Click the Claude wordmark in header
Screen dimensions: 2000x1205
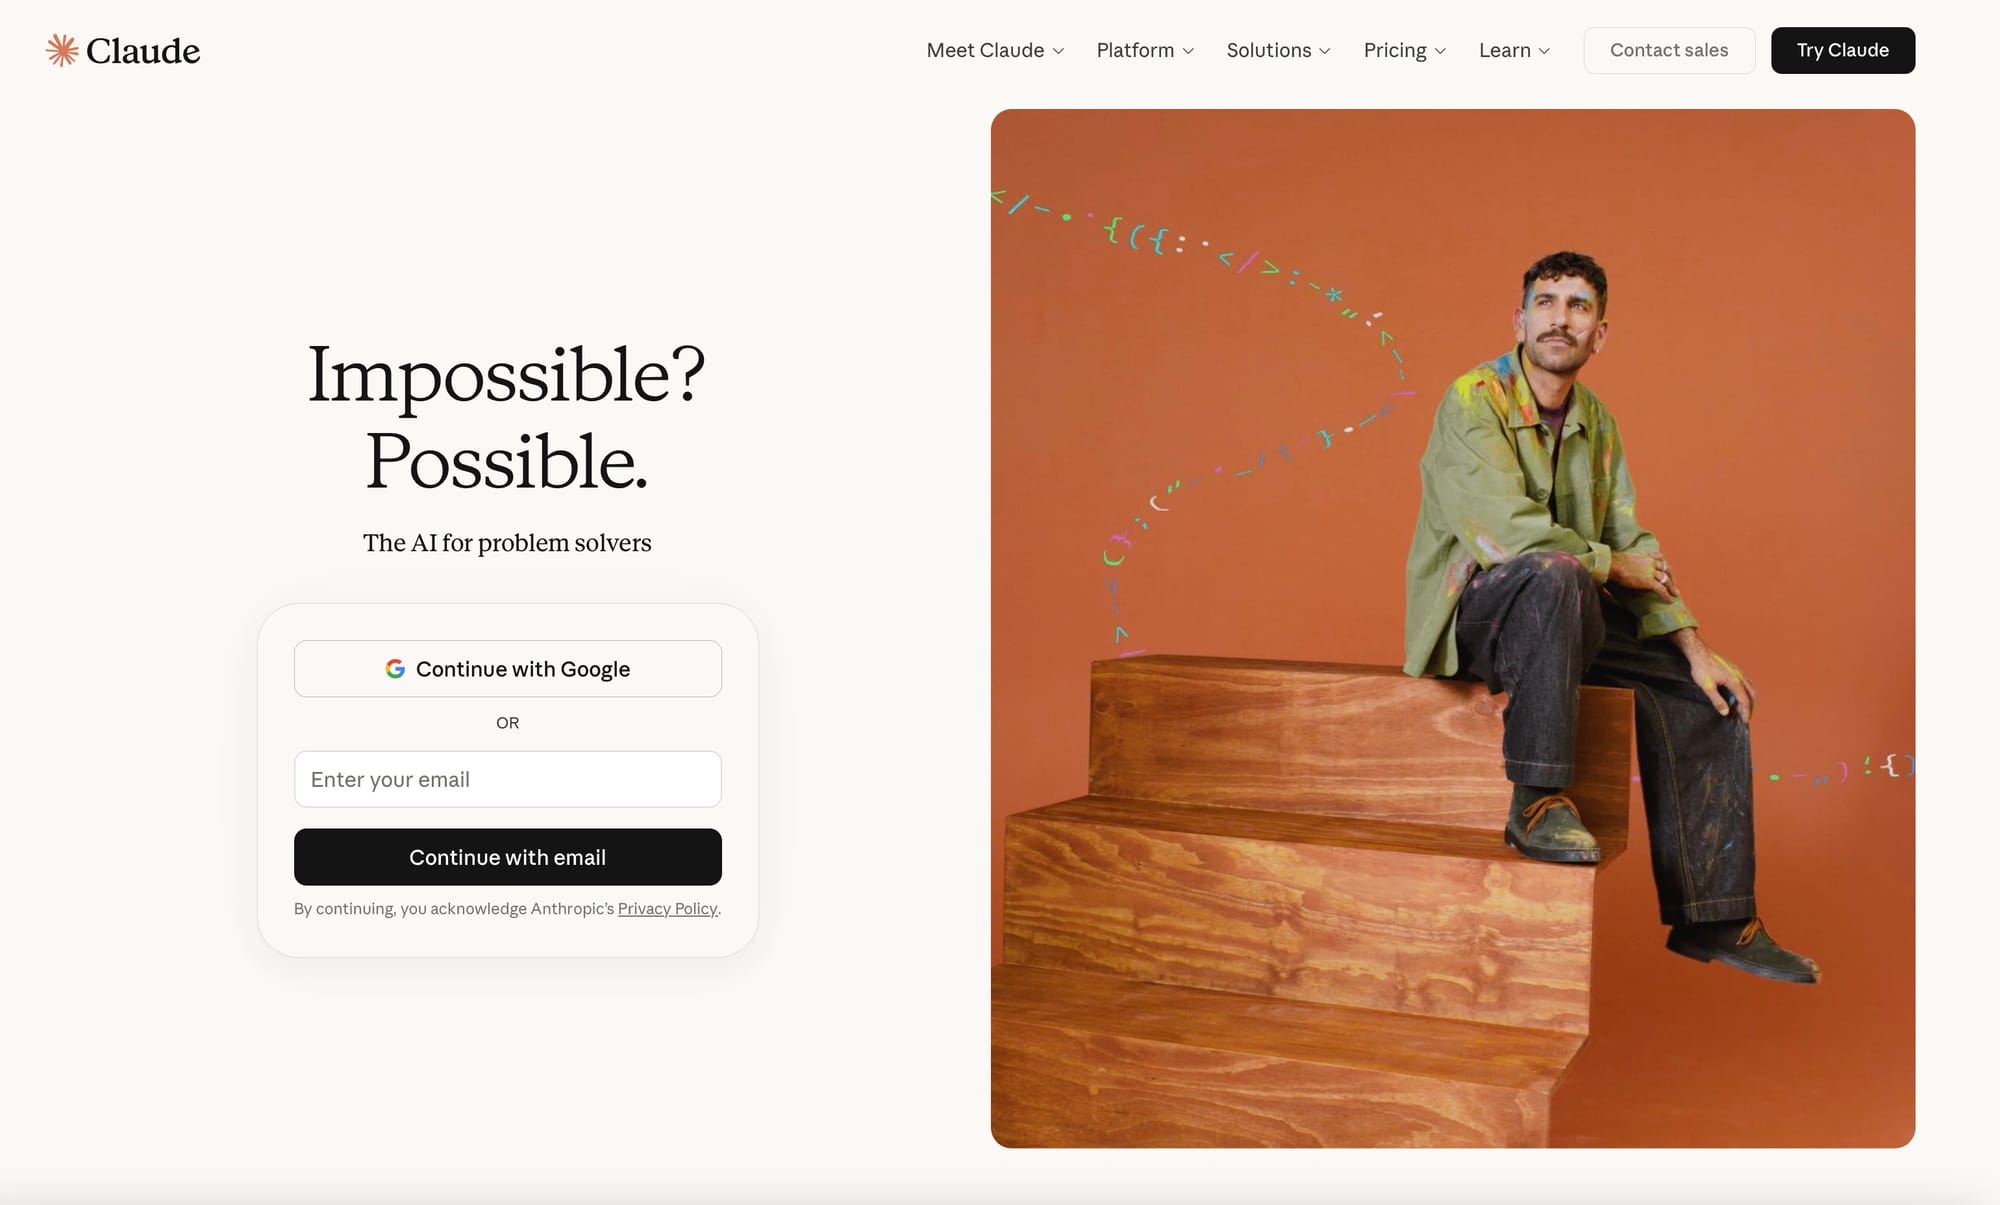[143, 51]
